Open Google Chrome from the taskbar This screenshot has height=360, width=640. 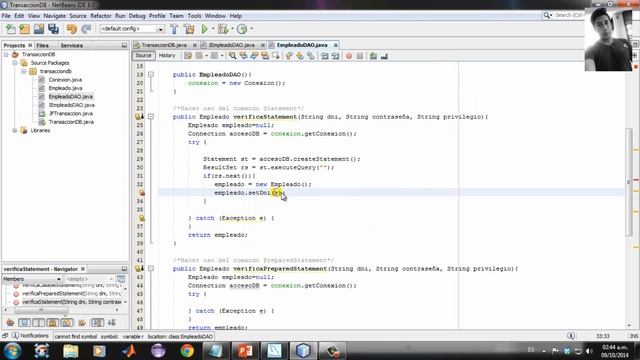point(187,351)
